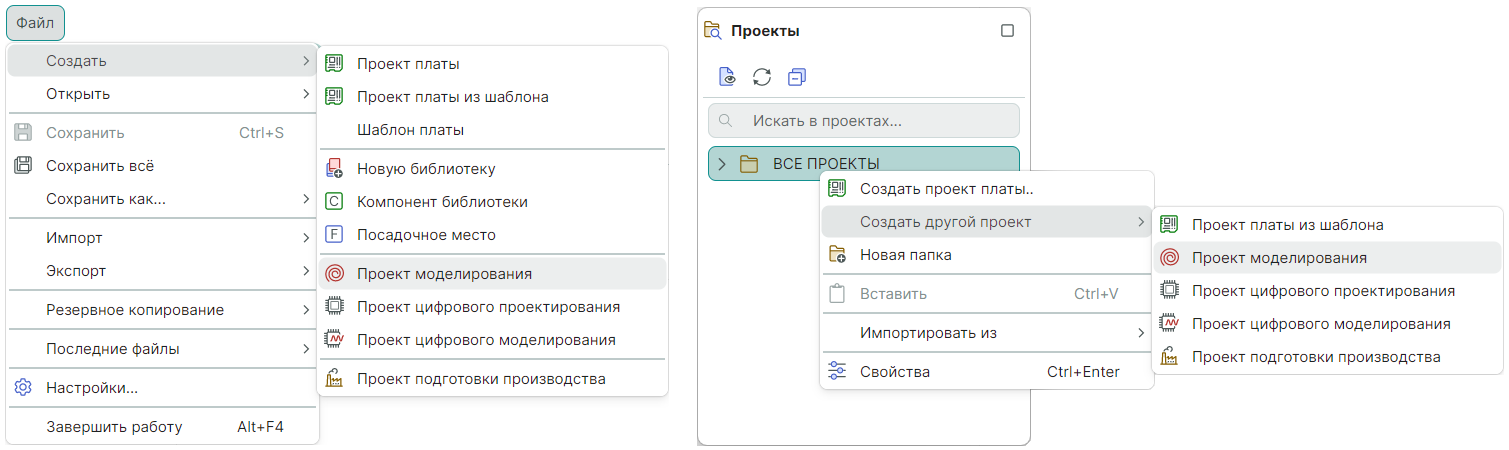Click Проект цифрового моделирования icon in Создать submenu
Screen dimensions: 1509x450
coord(335,340)
